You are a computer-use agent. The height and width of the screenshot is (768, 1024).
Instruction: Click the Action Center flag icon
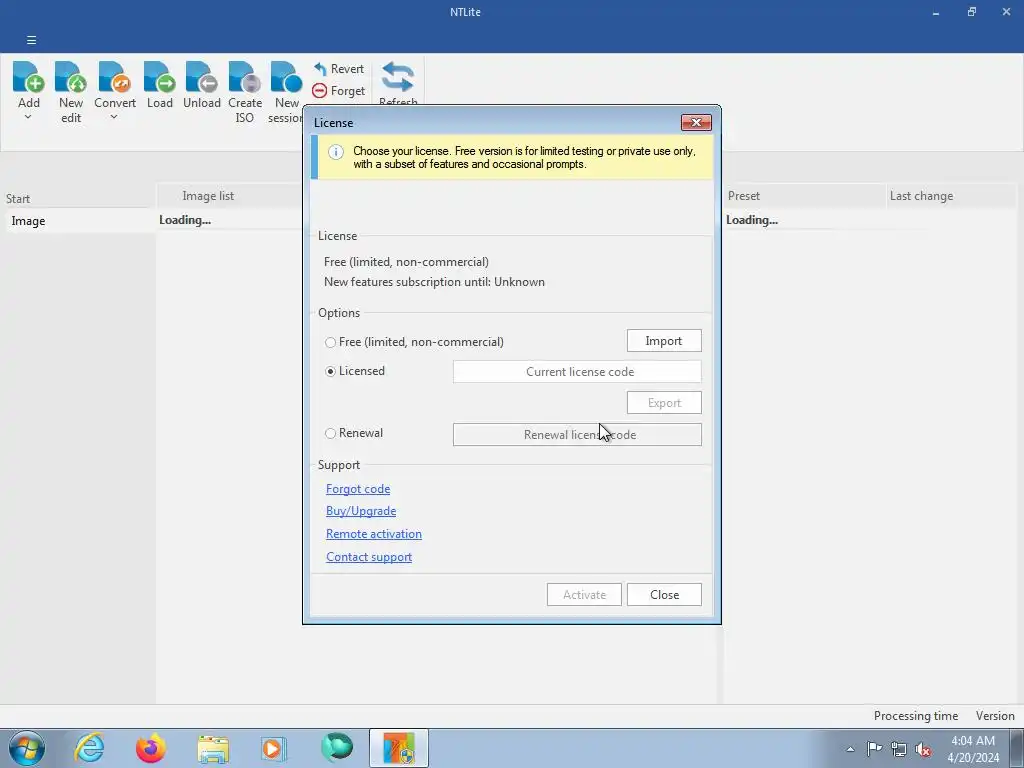click(874, 749)
